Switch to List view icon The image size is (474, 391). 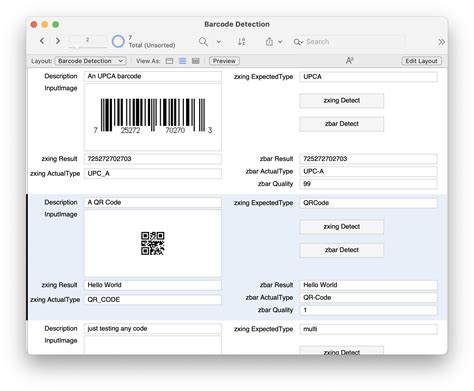tap(182, 61)
